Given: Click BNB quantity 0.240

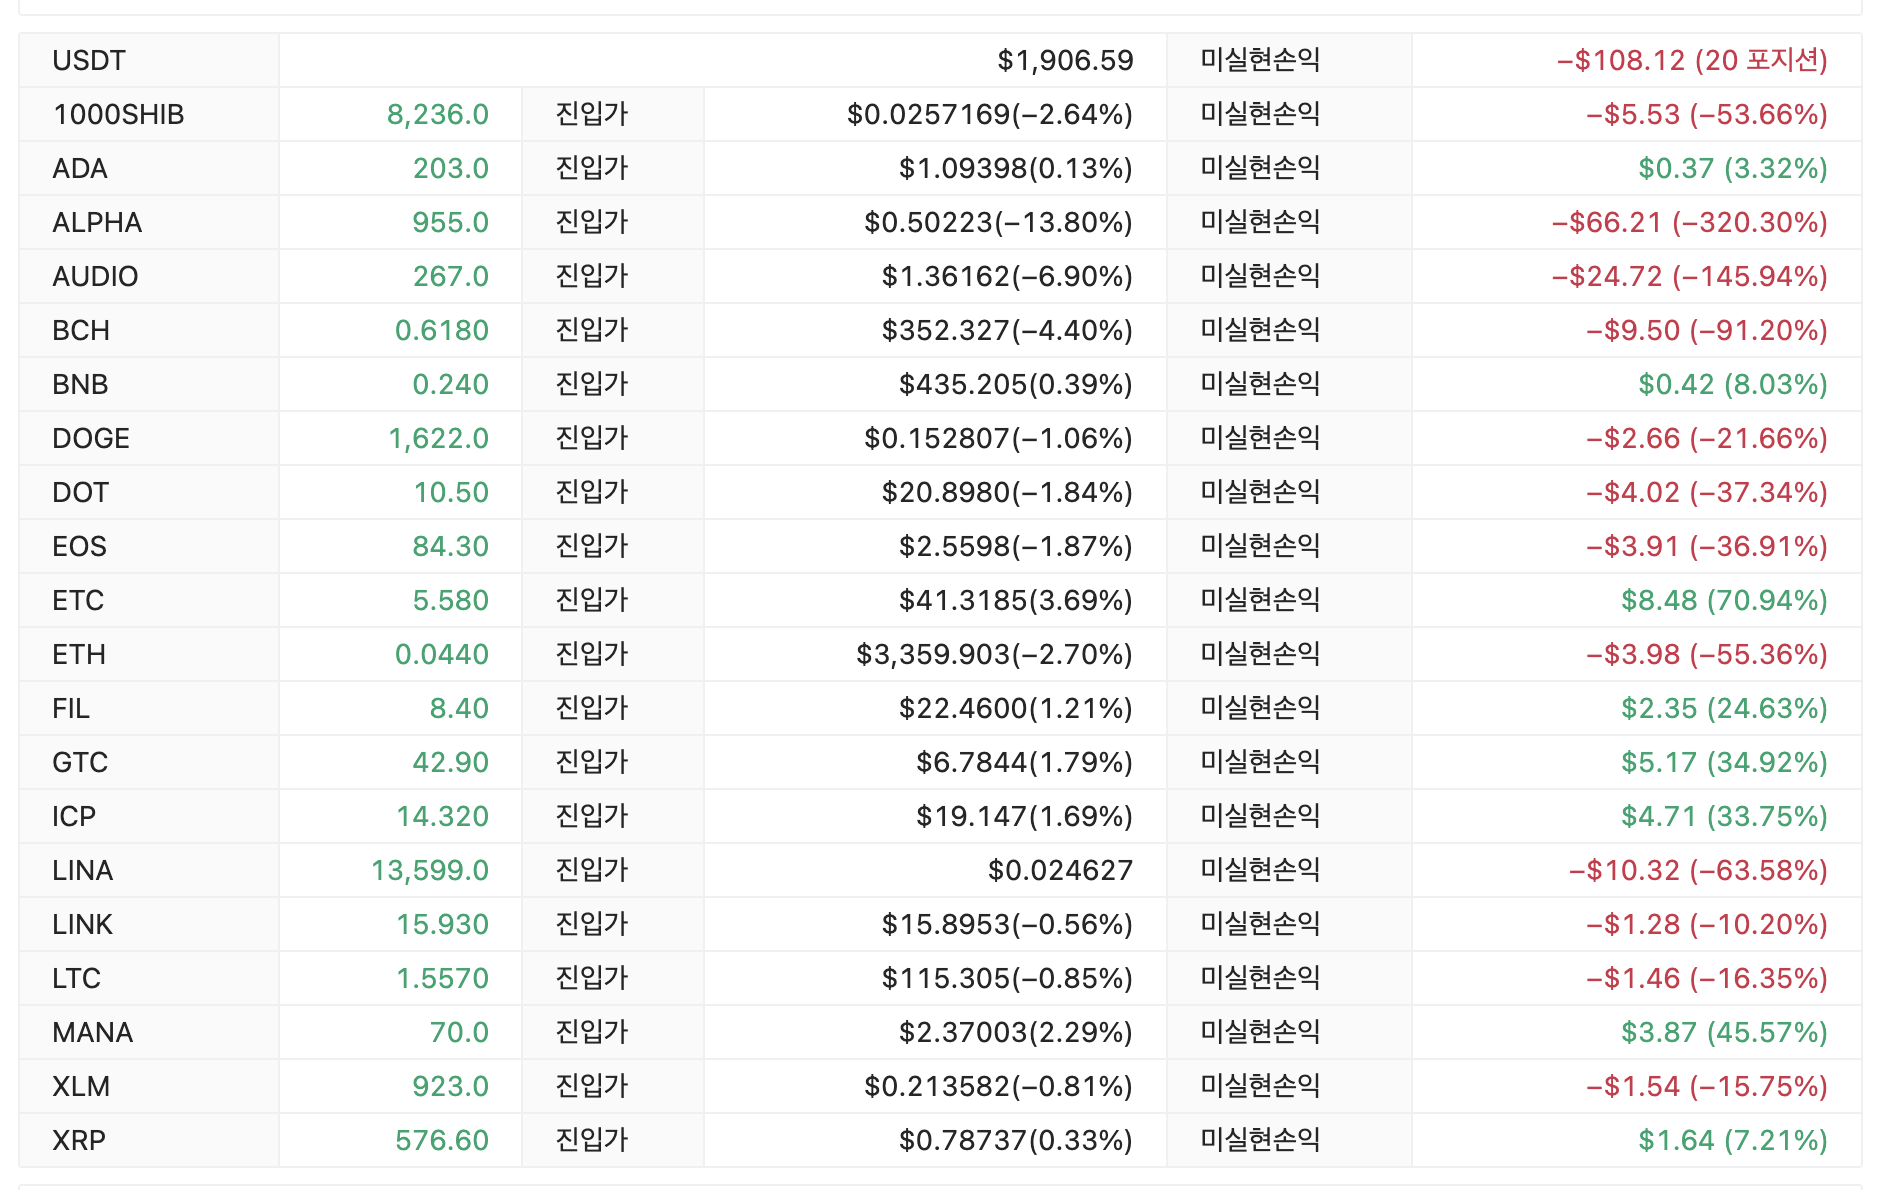Looking at the screenshot, I should point(451,385).
